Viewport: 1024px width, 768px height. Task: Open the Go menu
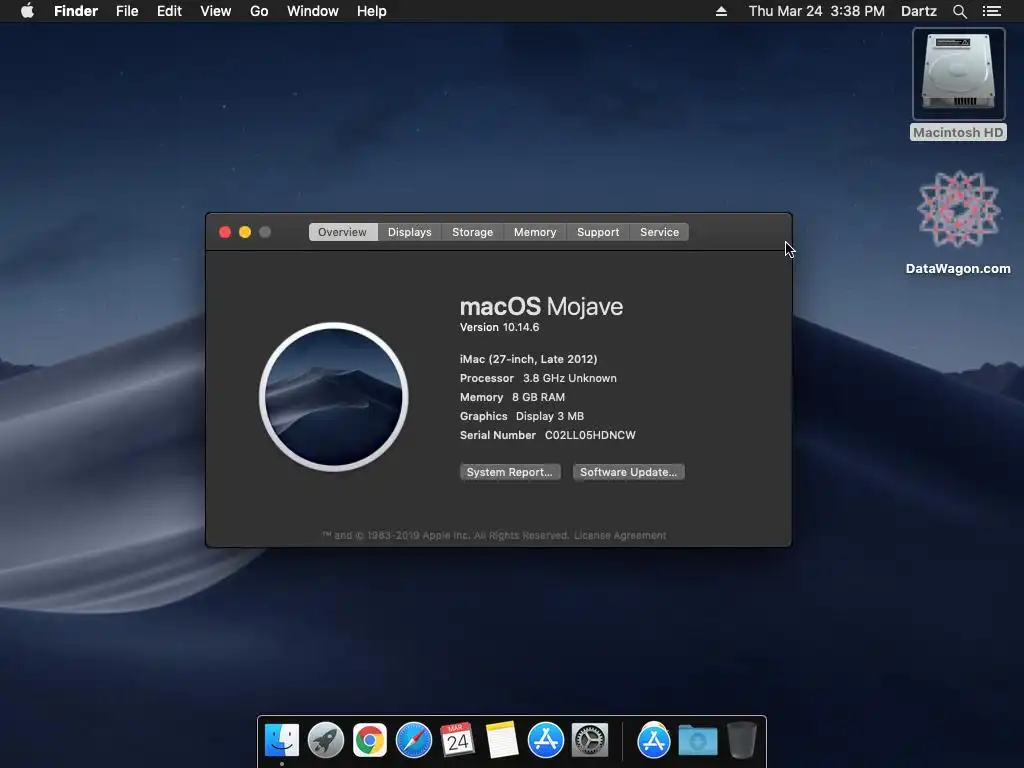point(259,11)
